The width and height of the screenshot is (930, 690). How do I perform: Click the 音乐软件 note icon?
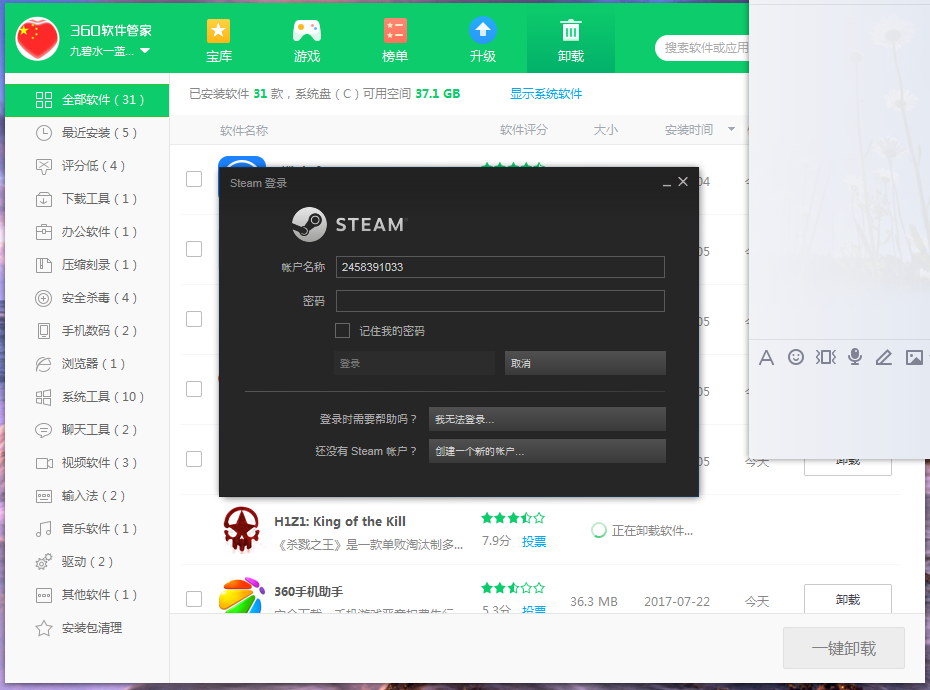[x=43, y=529]
